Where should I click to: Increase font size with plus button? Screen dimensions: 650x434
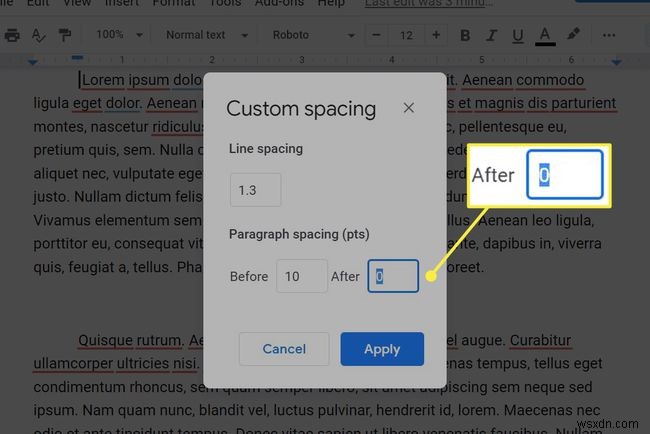[436, 35]
